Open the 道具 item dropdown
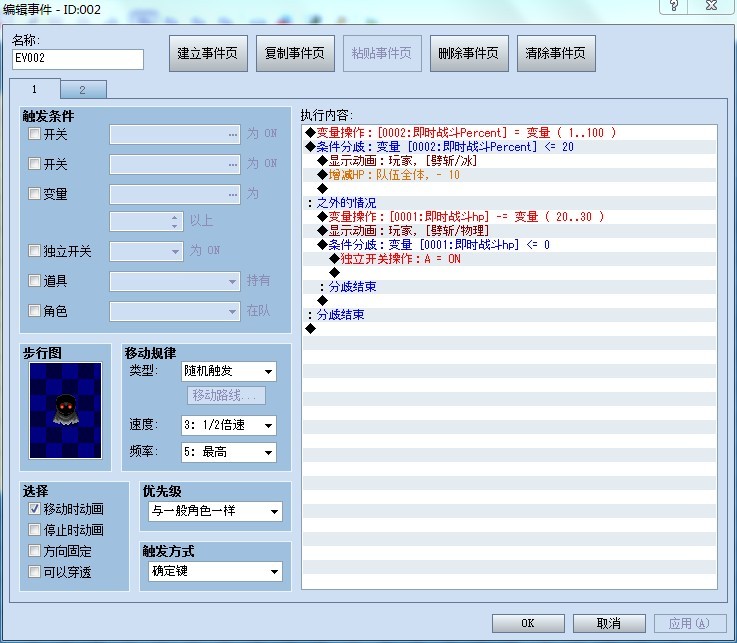Screen dimensions: 737x643 point(175,282)
